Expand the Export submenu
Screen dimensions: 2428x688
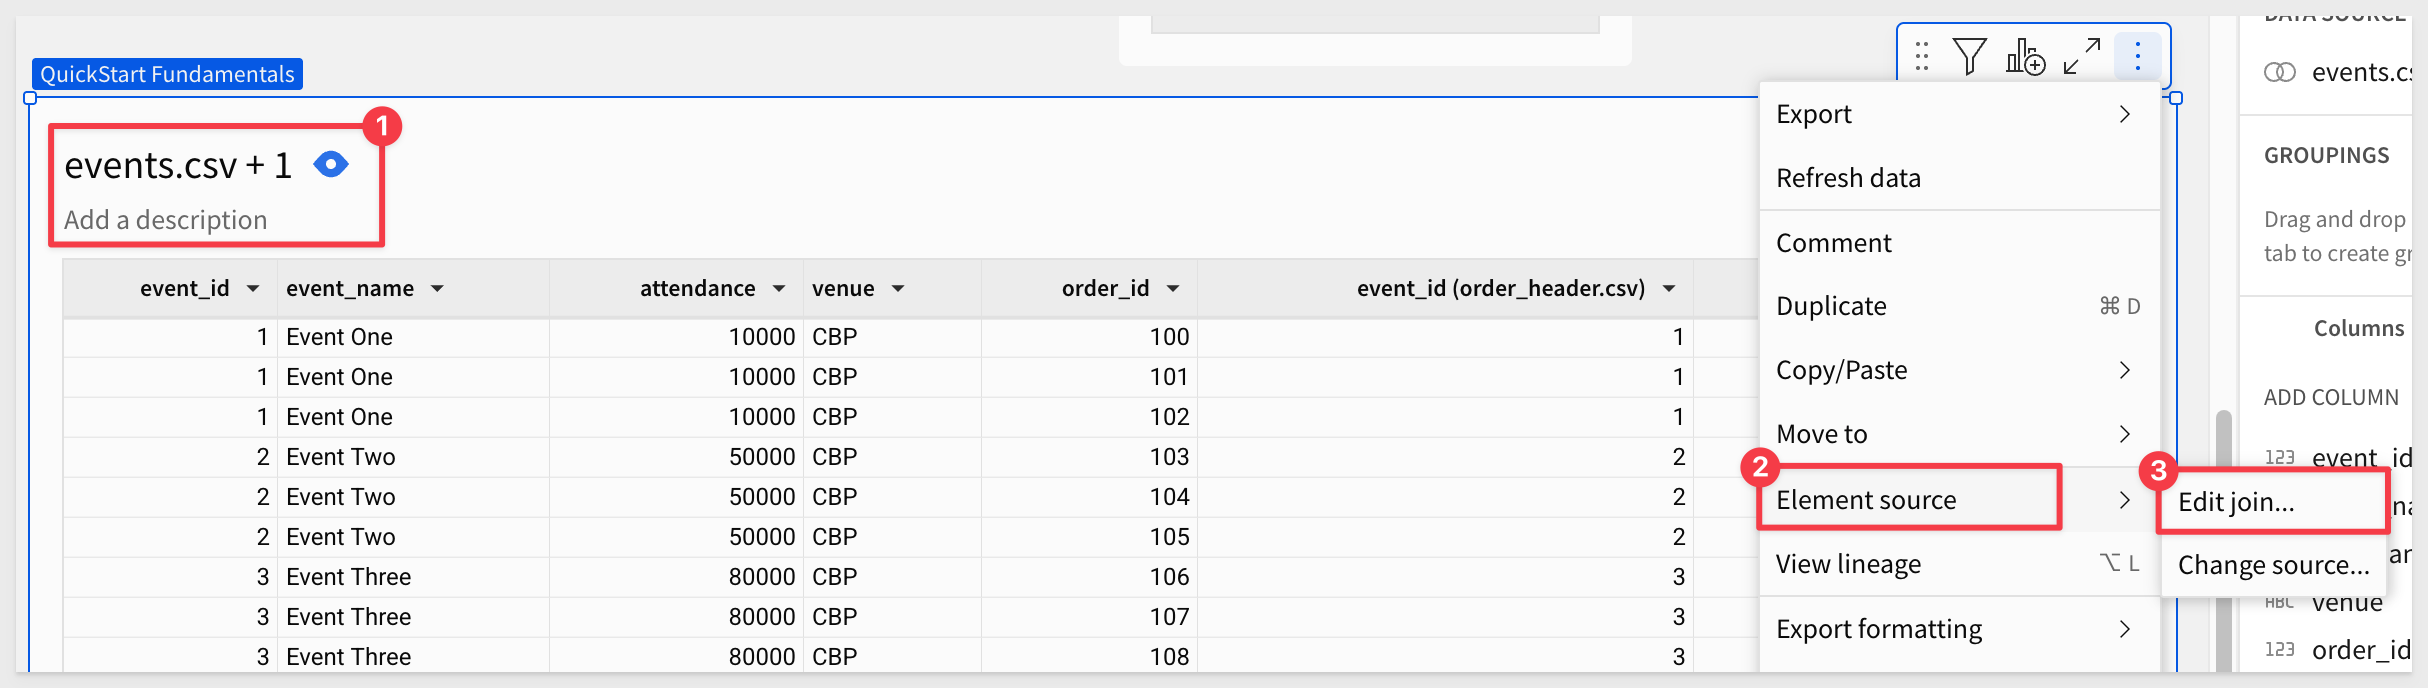pyautogui.click(x=1959, y=114)
